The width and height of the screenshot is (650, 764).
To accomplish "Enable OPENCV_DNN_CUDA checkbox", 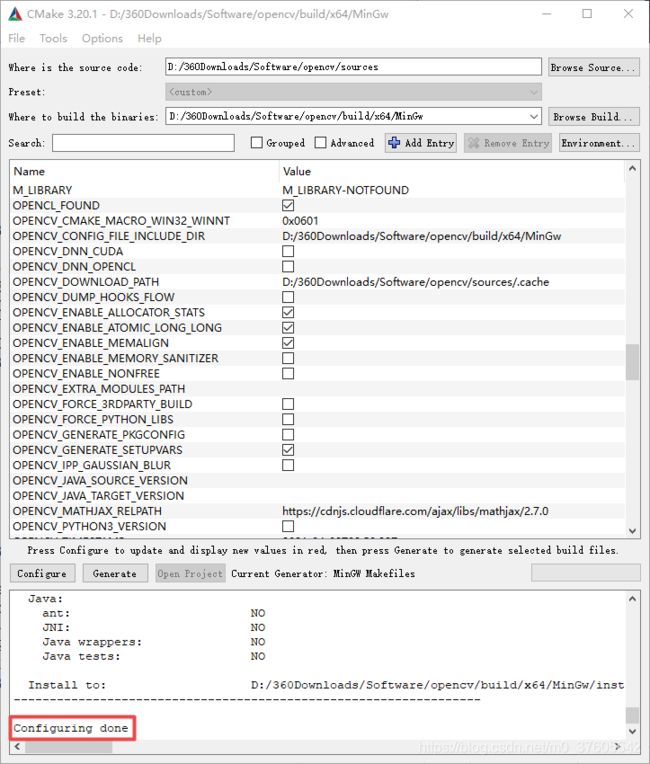I will 288,251.
